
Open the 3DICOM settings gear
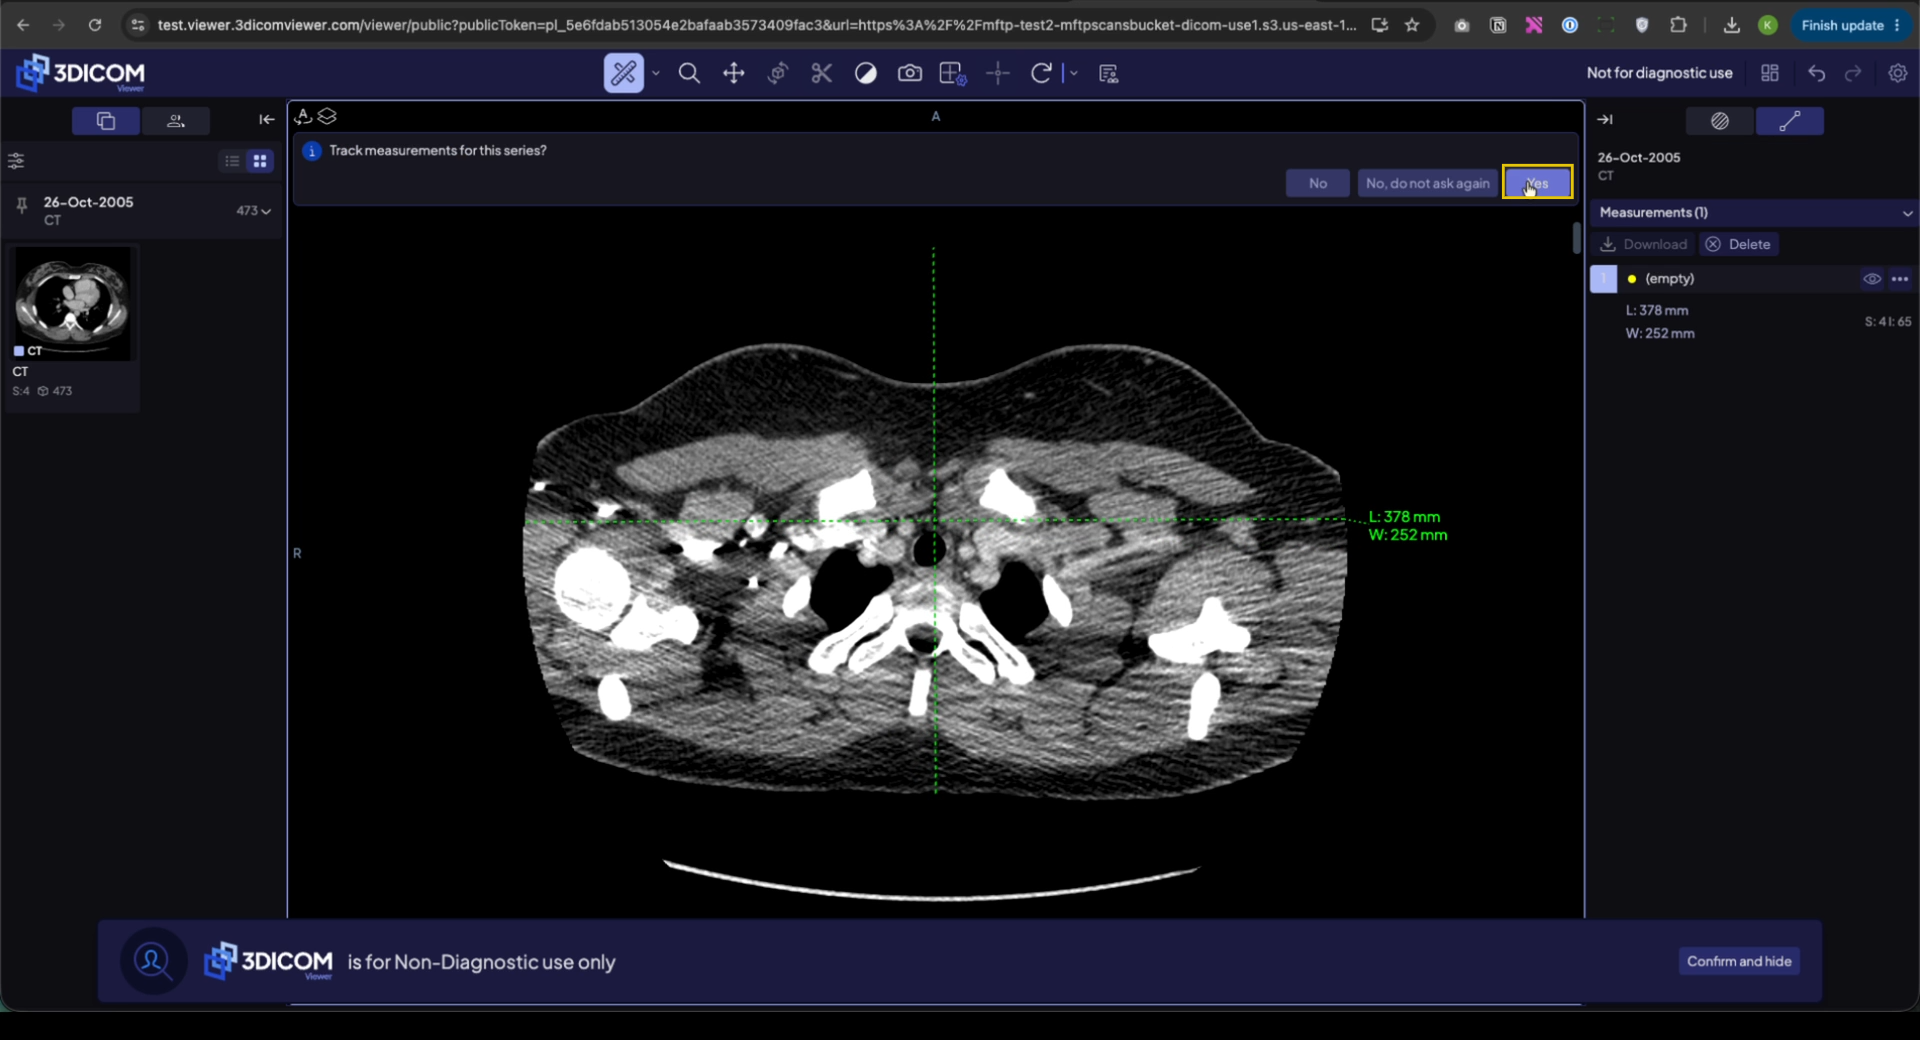pyautogui.click(x=1897, y=73)
